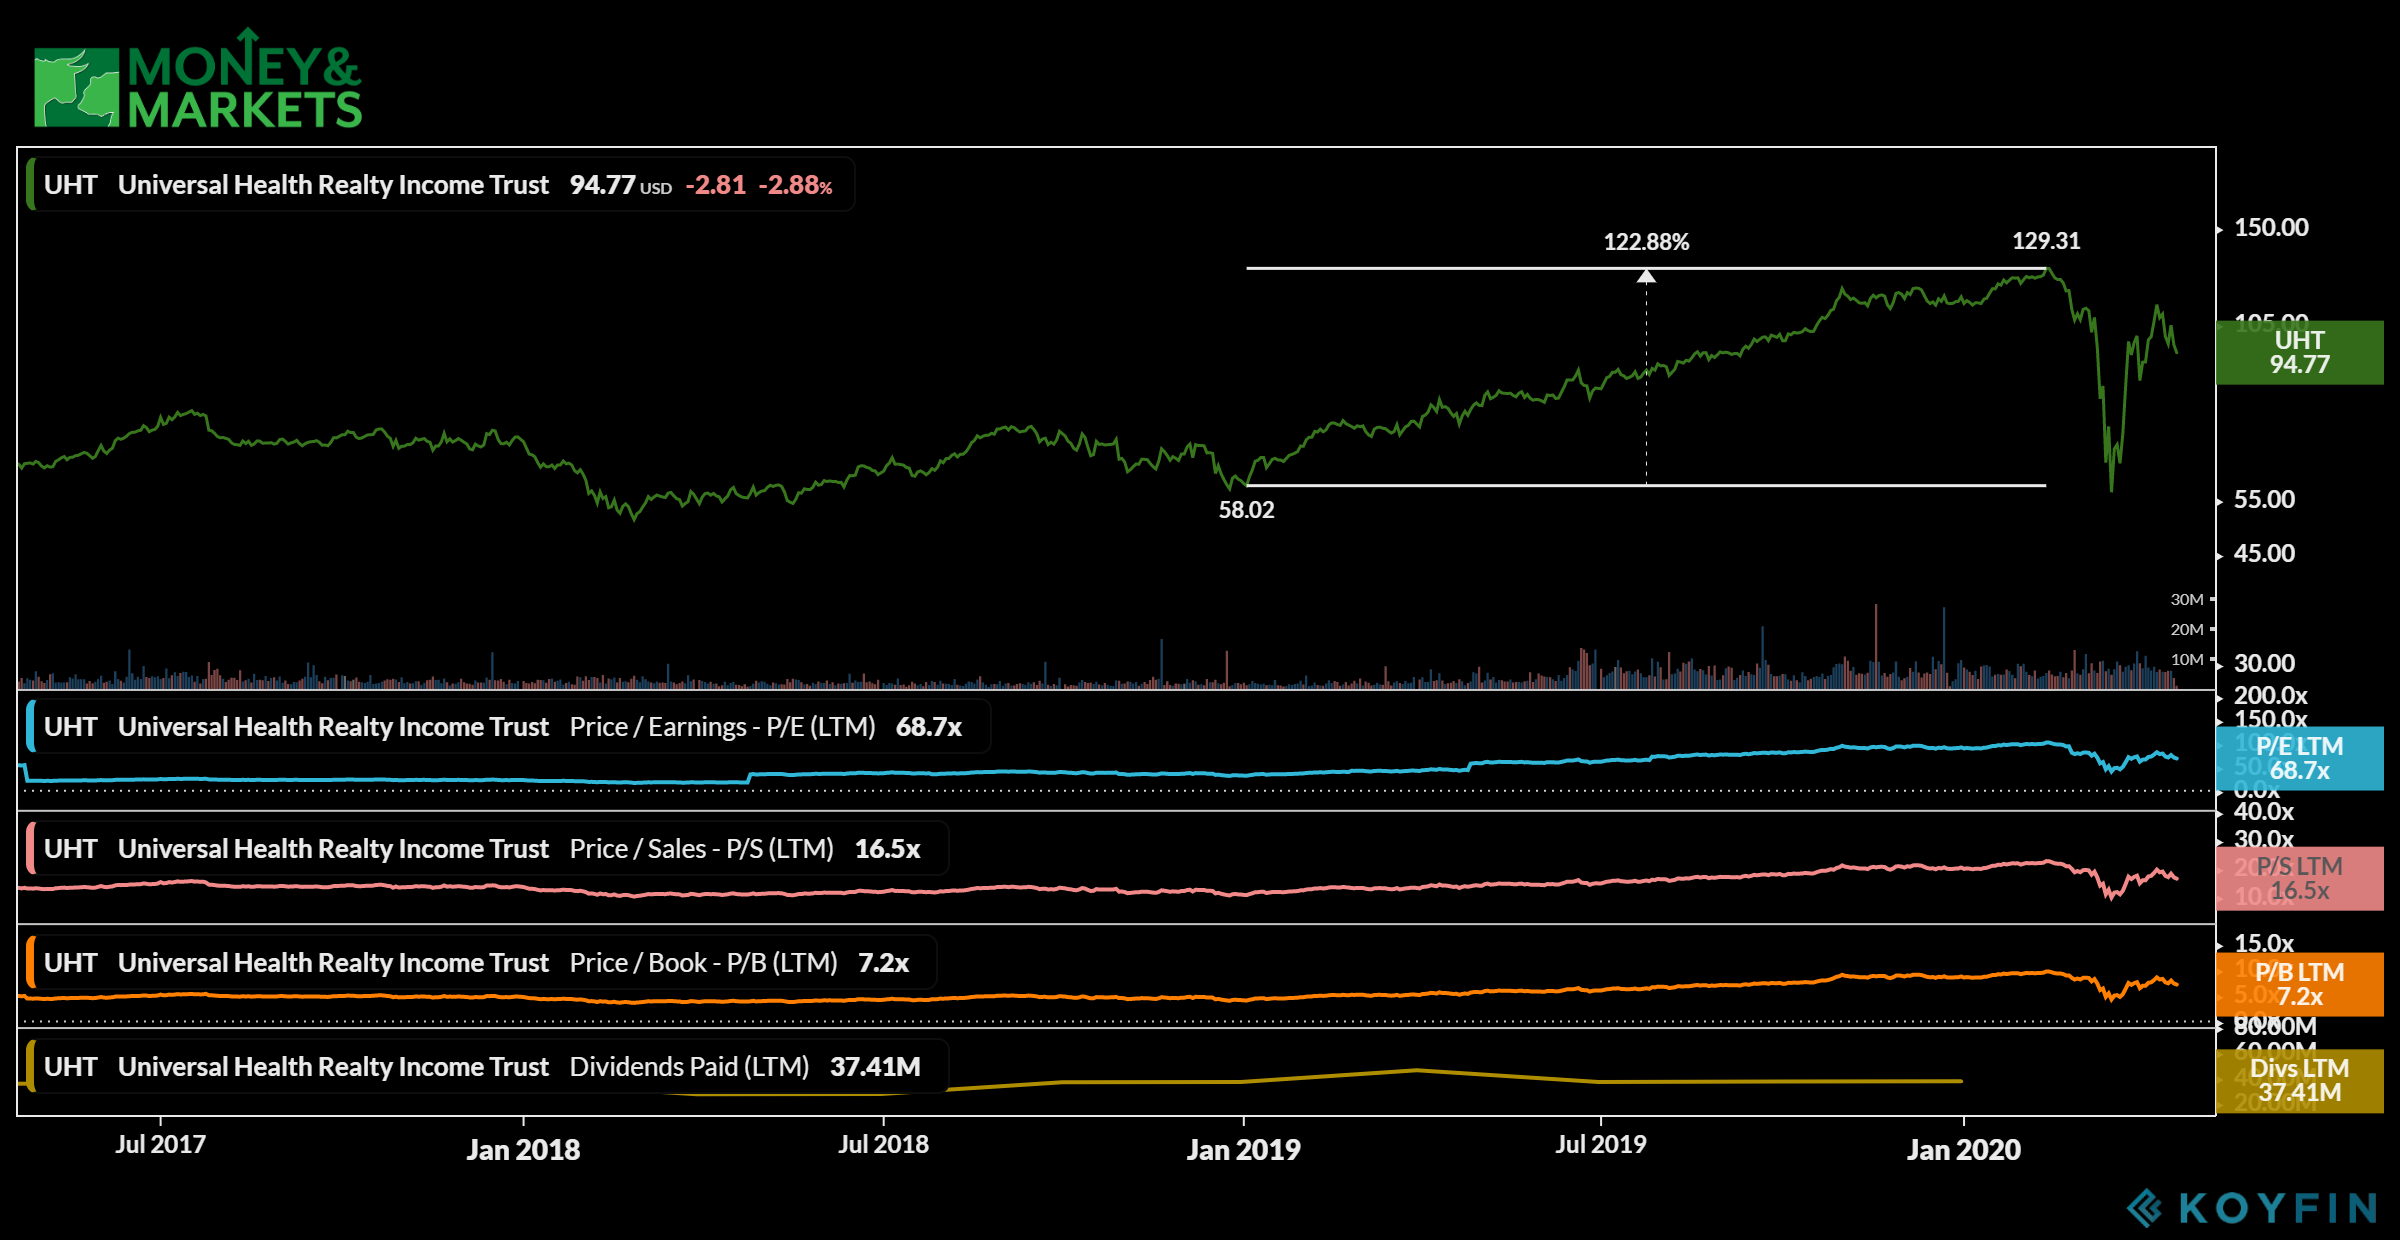
Task: Click the Dividends Paid legend row
Action: tap(487, 1067)
